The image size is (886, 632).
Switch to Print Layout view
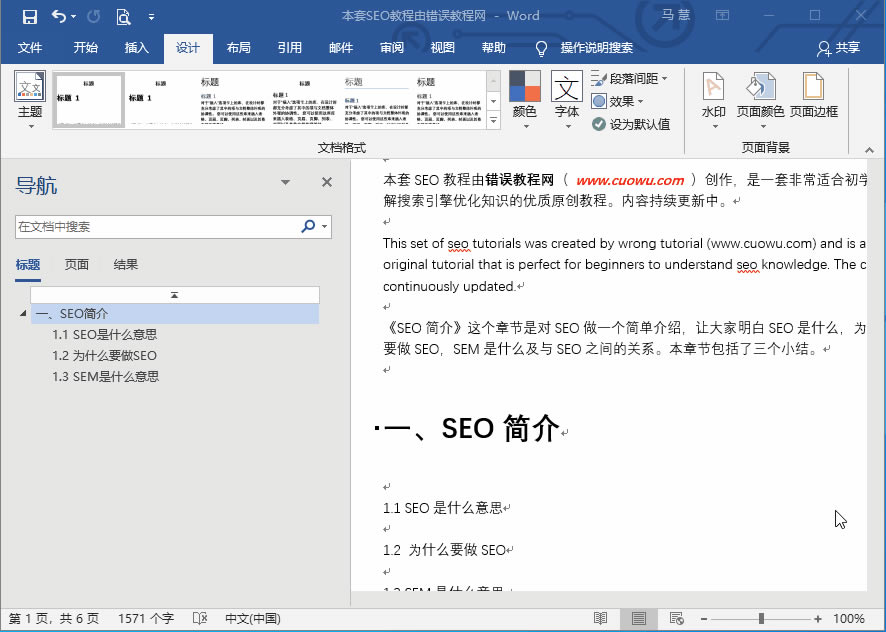point(639,618)
